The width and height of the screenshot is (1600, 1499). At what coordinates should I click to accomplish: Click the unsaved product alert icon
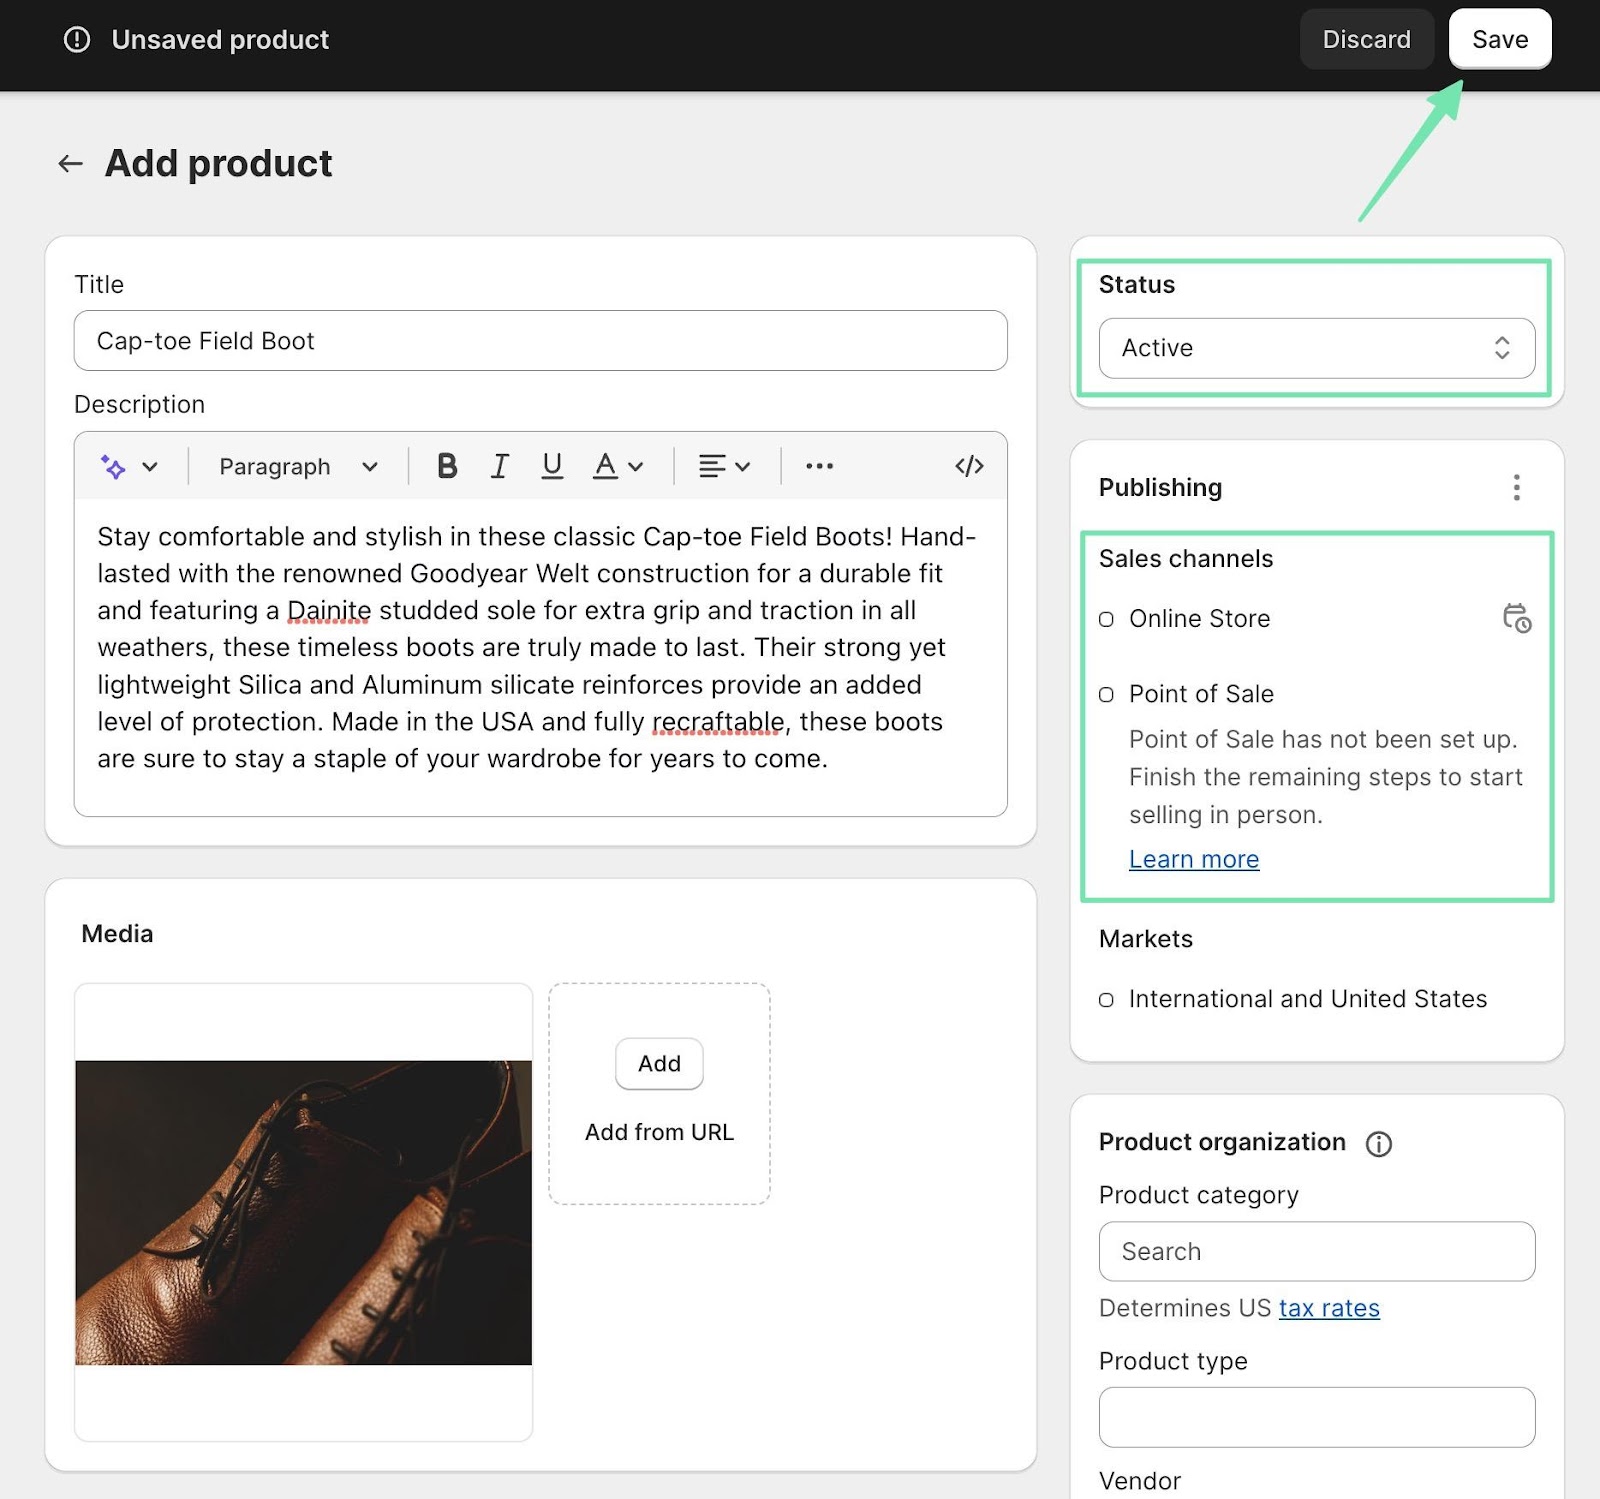tap(77, 39)
